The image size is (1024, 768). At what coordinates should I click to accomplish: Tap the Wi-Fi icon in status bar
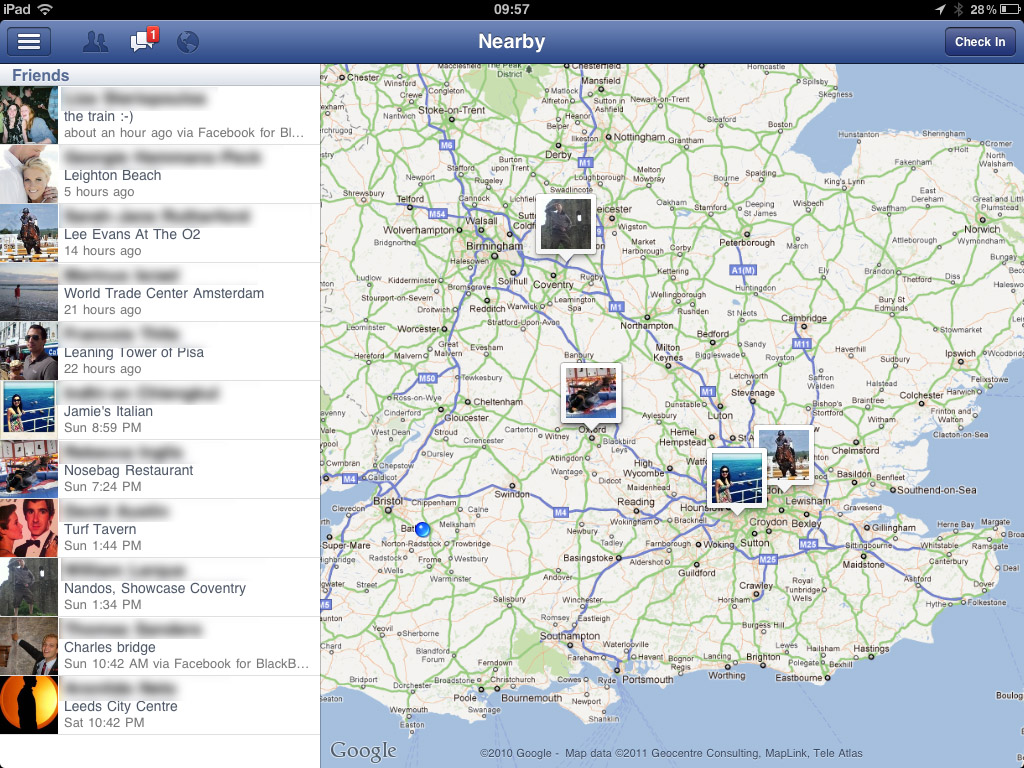[45, 9]
